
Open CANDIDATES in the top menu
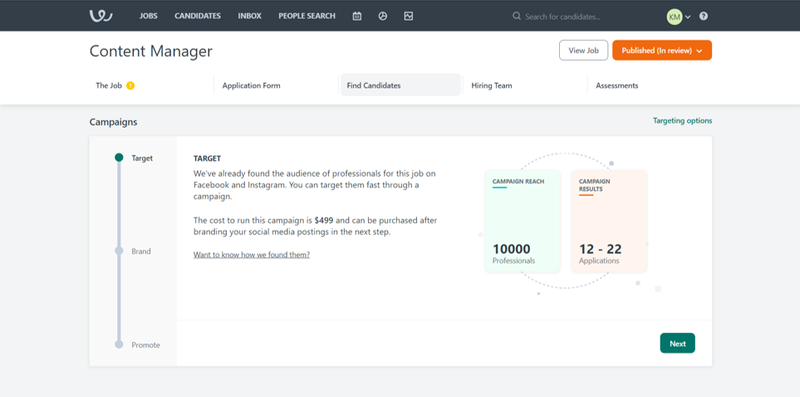197,16
